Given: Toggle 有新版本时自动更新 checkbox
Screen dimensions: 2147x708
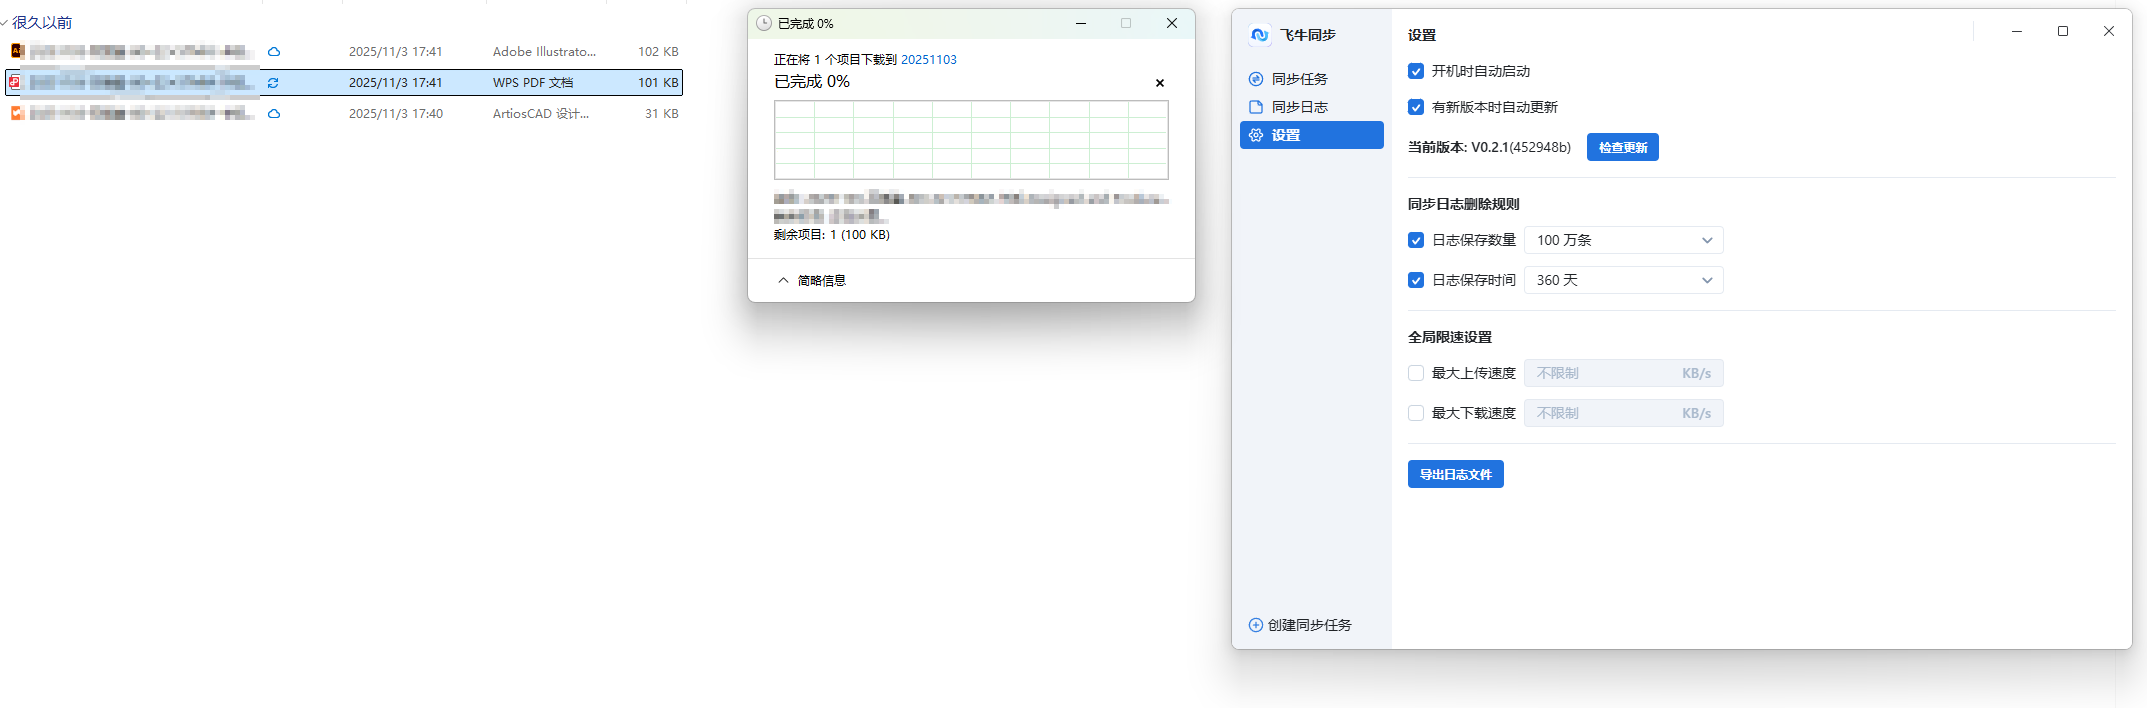Looking at the screenshot, I should coord(1416,107).
